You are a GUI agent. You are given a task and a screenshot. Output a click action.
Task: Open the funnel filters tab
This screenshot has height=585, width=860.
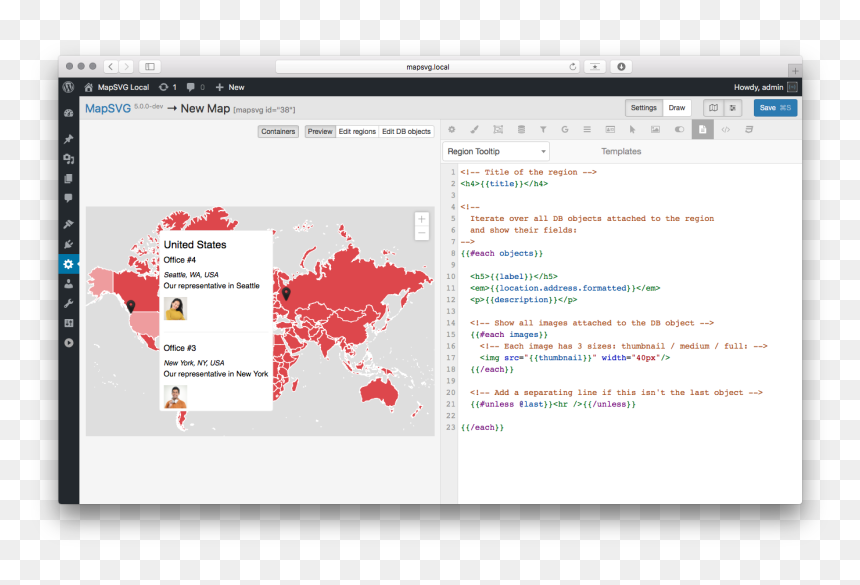(543, 130)
